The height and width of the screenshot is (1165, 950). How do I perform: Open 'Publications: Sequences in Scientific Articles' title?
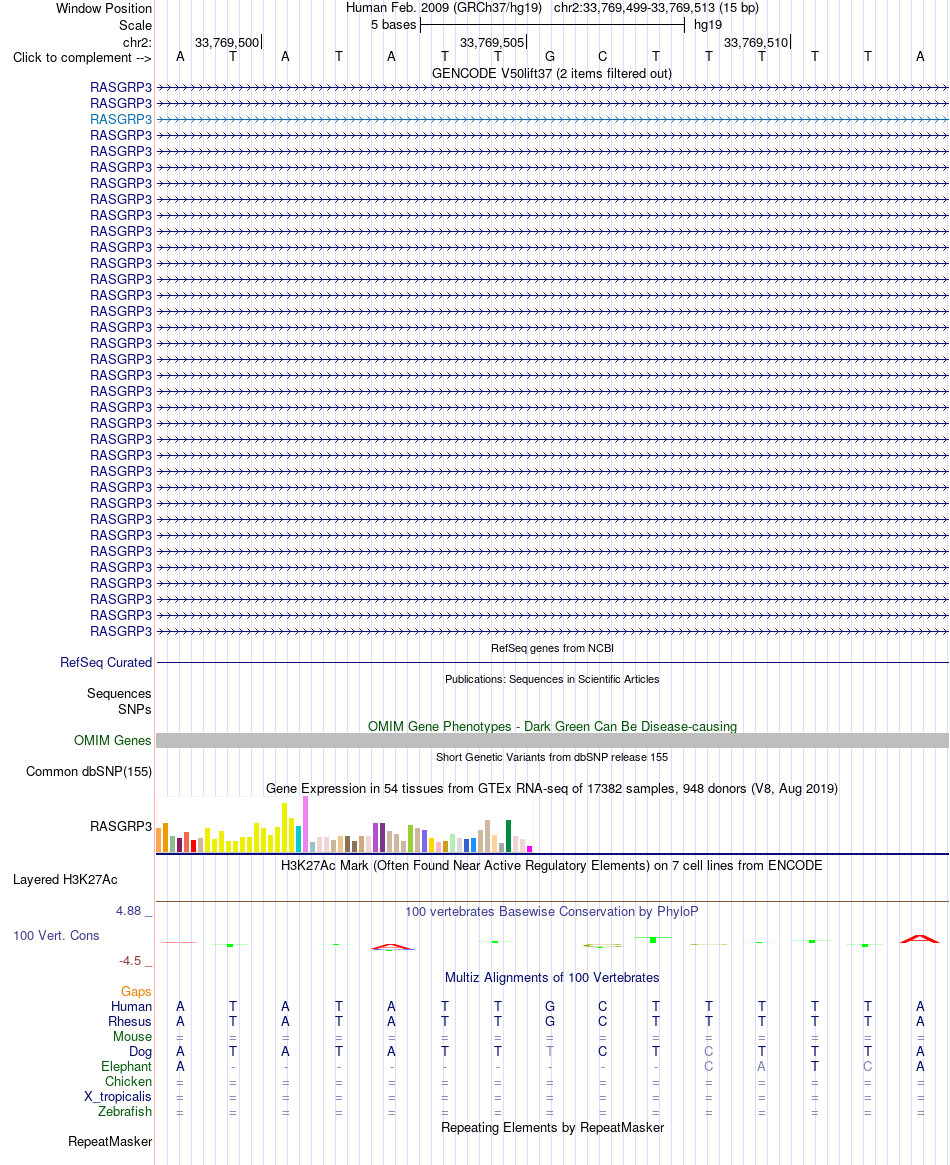[x=552, y=680]
